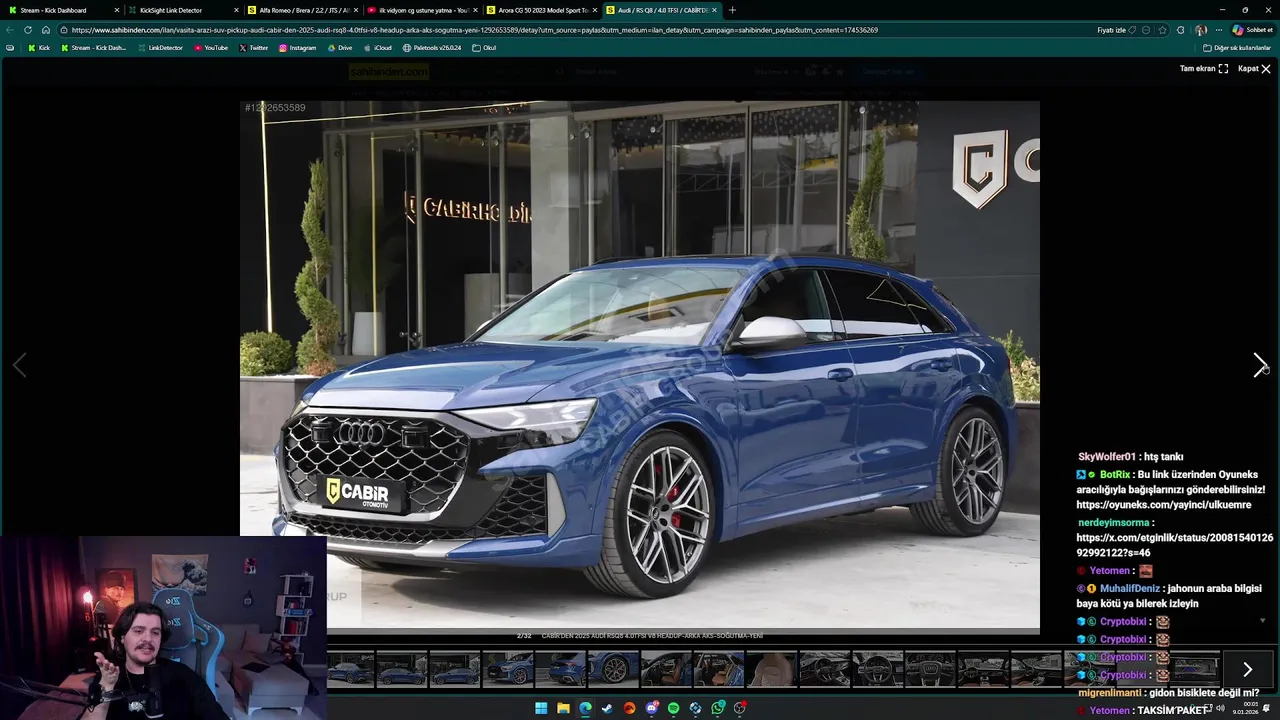Click the volume icon in system tray
The height and width of the screenshot is (720, 1280).
coord(1220,708)
